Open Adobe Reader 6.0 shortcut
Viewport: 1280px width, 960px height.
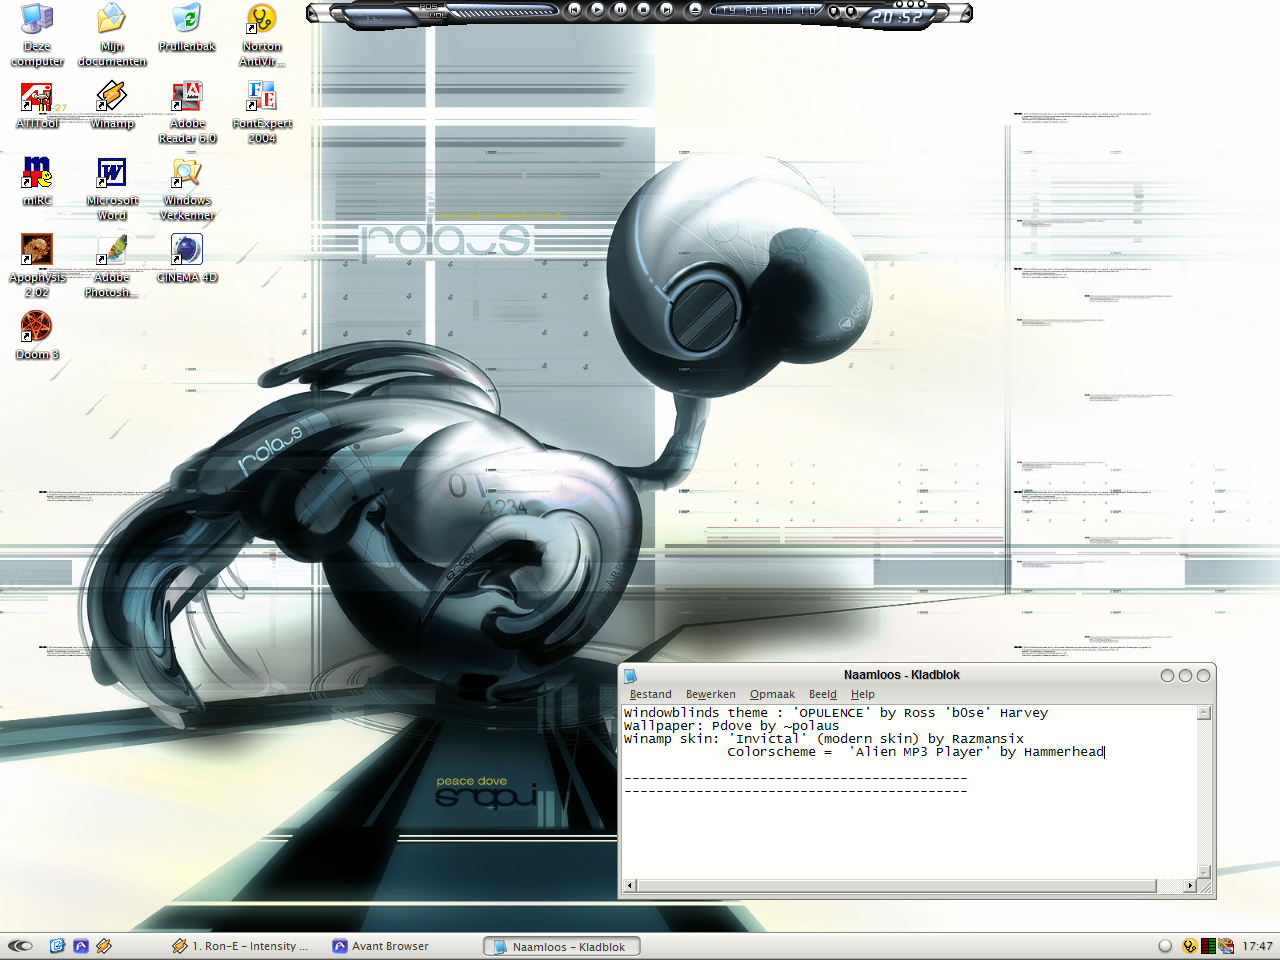pos(187,112)
